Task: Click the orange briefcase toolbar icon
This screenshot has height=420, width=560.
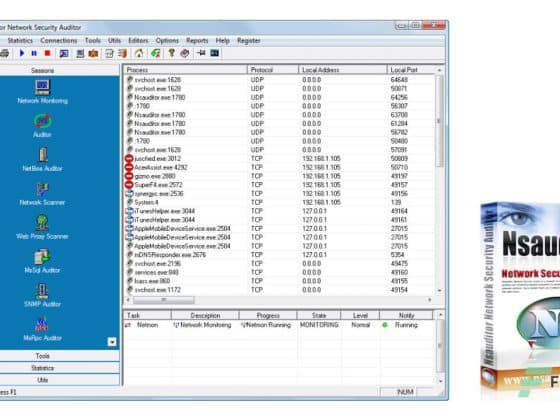Action: click(x=94, y=53)
